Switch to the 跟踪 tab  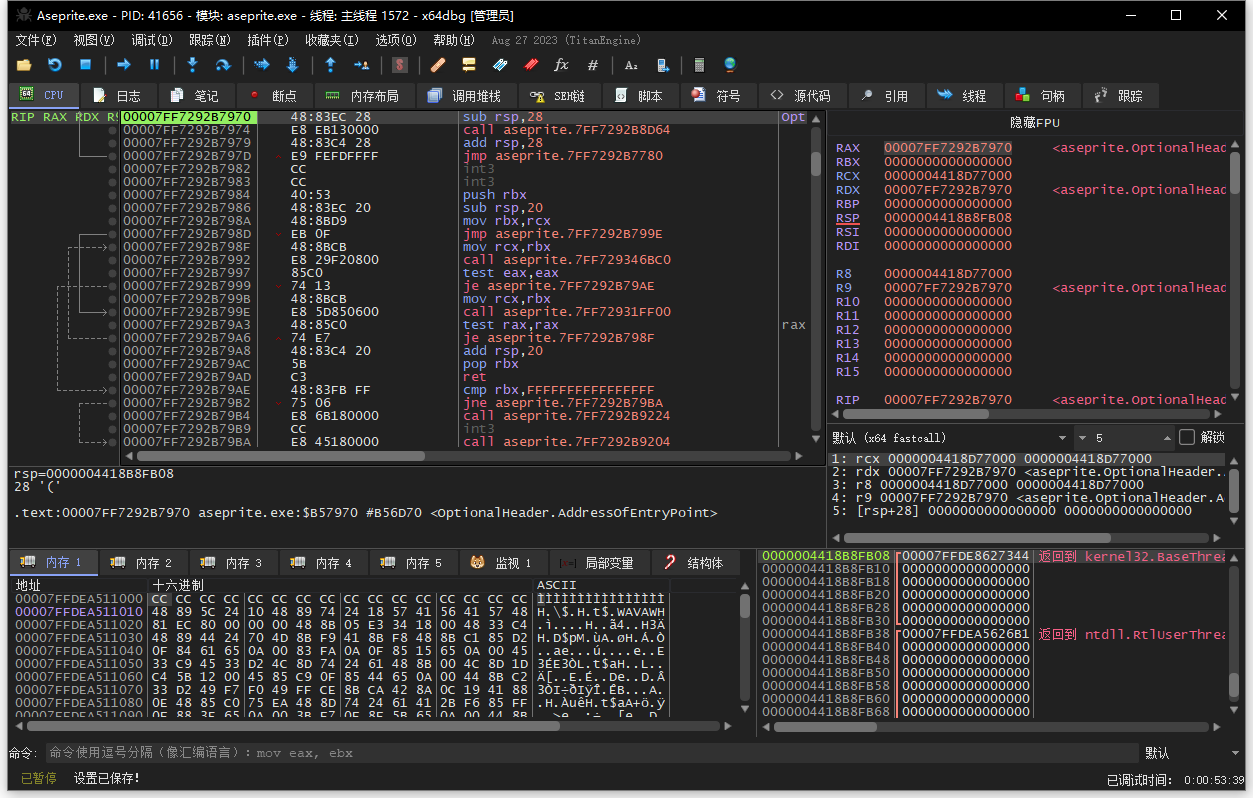(1119, 96)
